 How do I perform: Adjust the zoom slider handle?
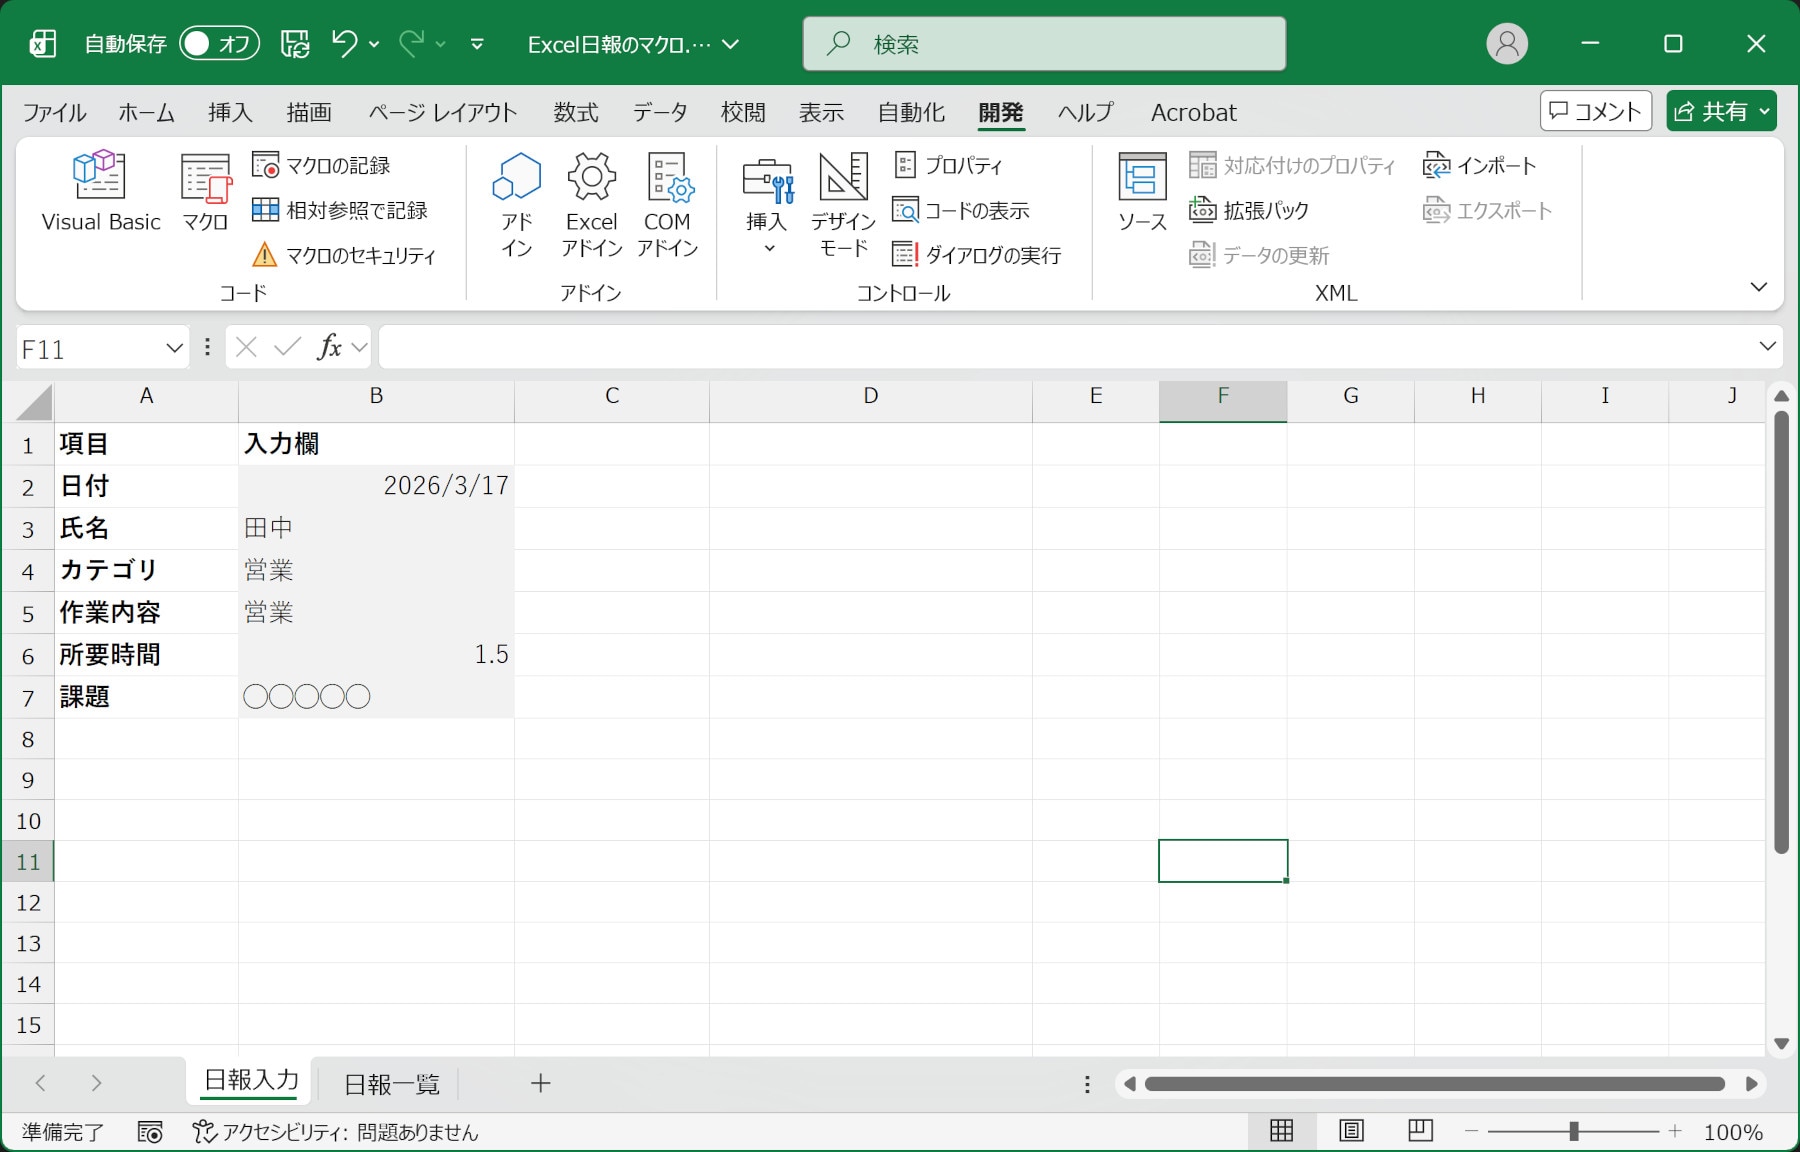(1573, 1131)
